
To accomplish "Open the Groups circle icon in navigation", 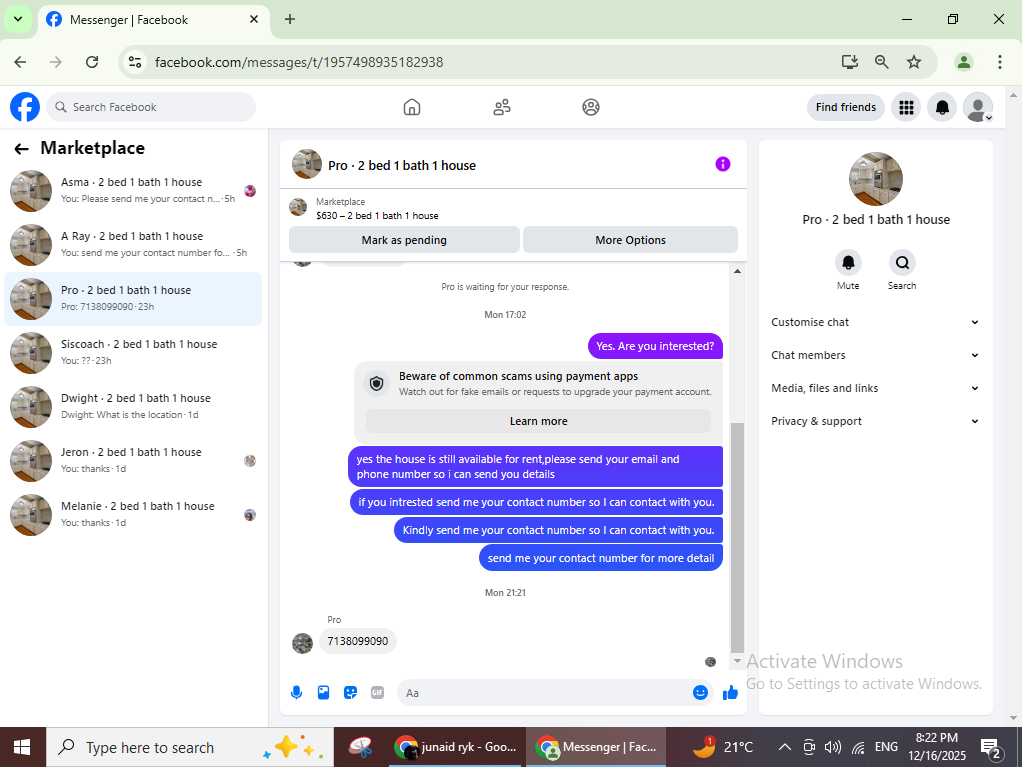I will 591,107.
